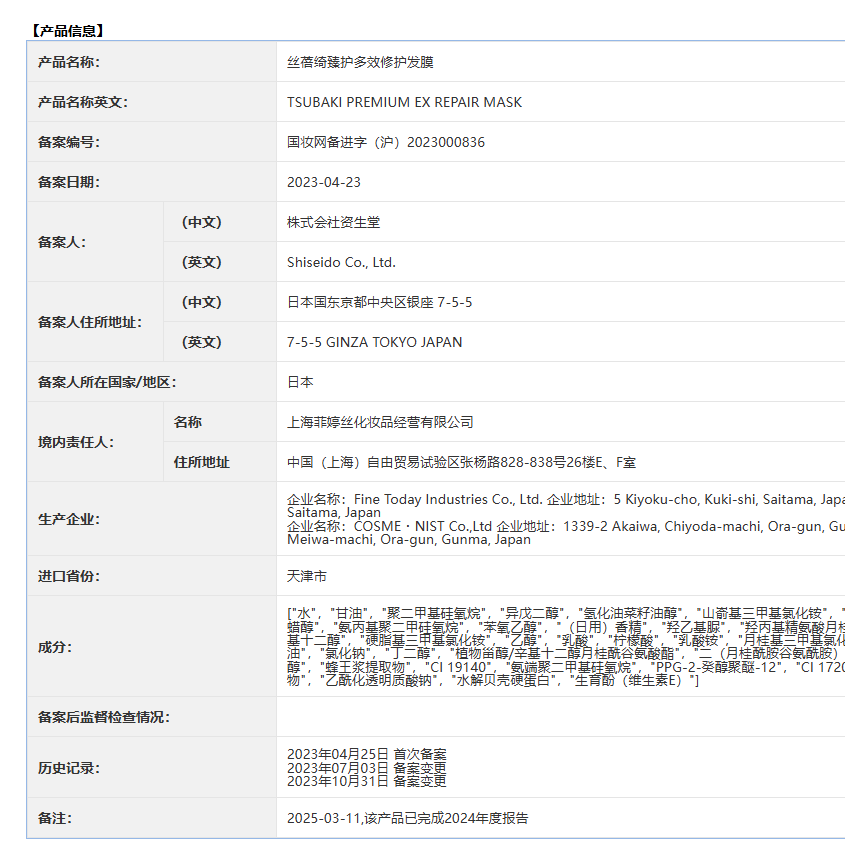The width and height of the screenshot is (845, 845).
Task: Click the 2023年04月25日 首次备案 history entry
Action: [x=366, y=754]
